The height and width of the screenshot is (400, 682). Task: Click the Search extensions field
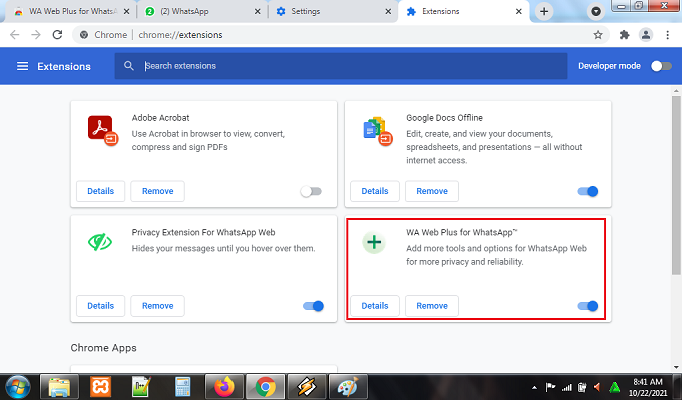coord(341,66)
